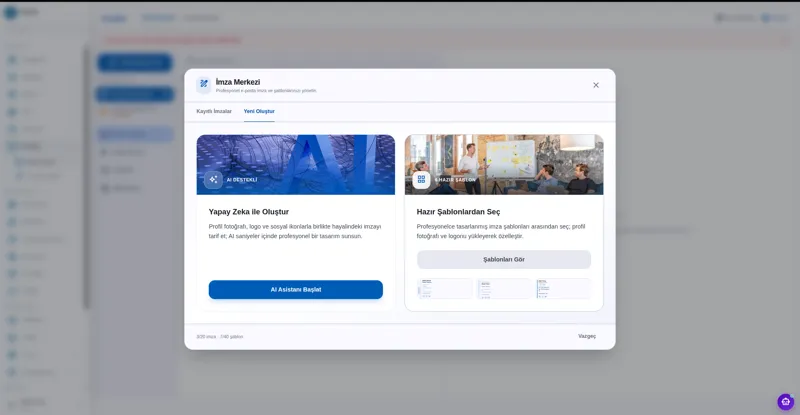Click the imza and şablon count text in footer
The height and width of the screenshot is (415, 800).
click(220, 337)
